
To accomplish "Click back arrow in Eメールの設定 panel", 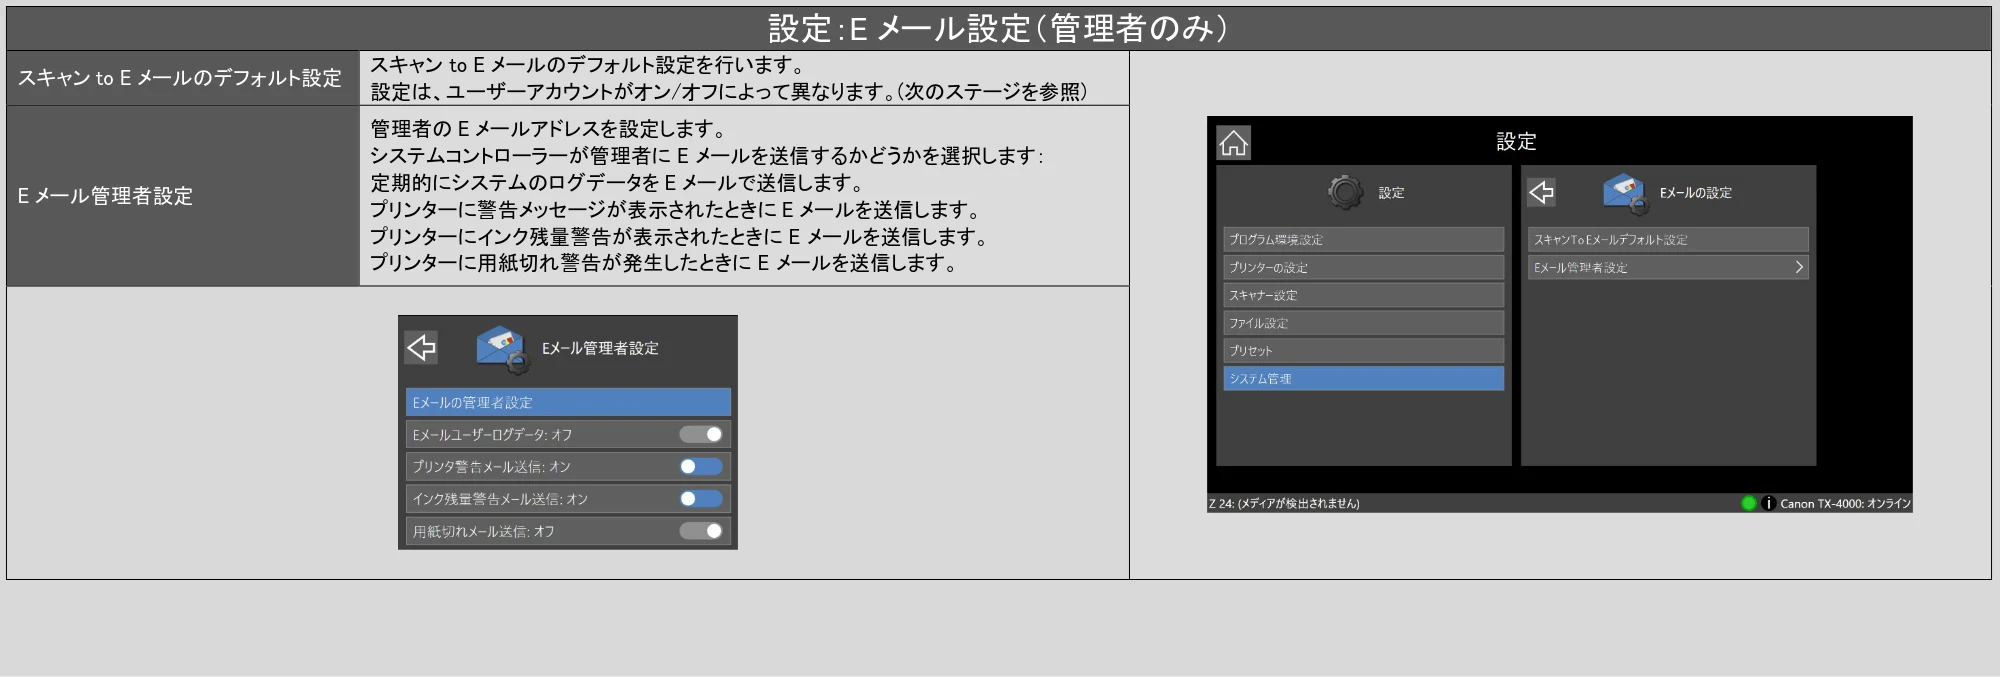I will pos(1541,192).
